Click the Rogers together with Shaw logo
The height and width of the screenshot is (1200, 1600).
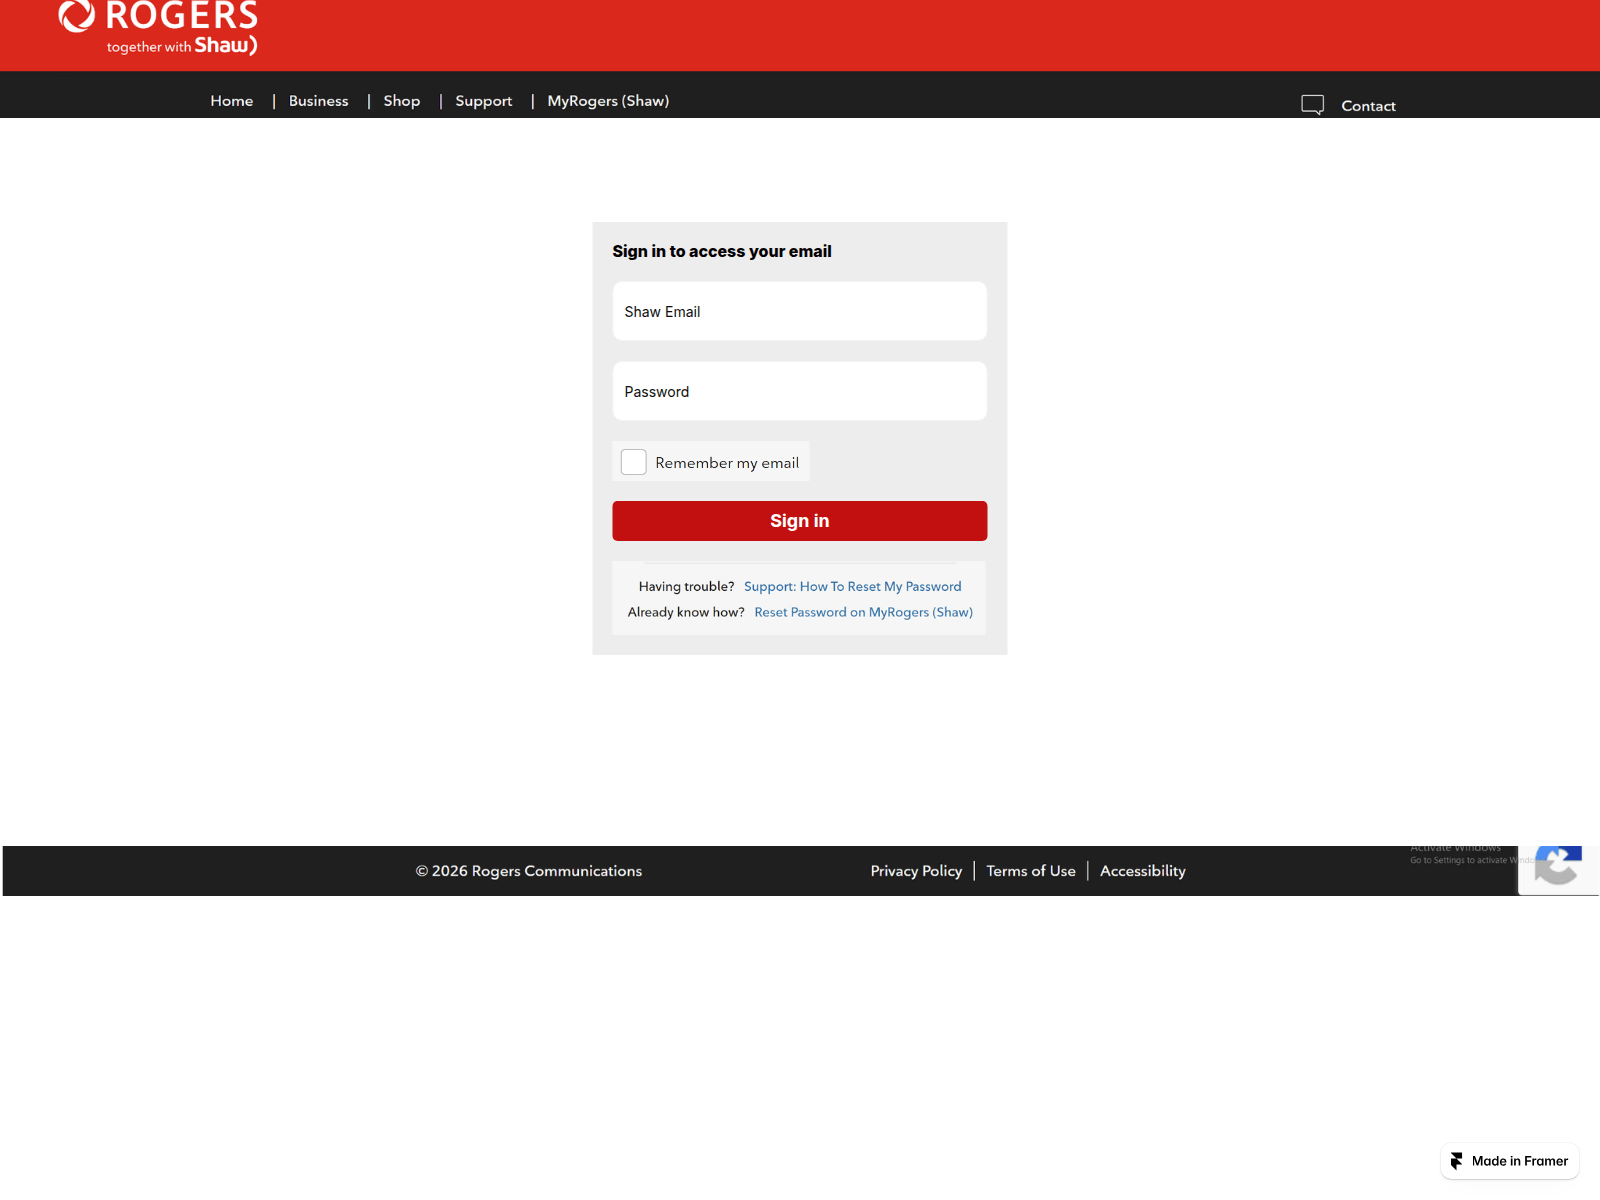point(158,27)
